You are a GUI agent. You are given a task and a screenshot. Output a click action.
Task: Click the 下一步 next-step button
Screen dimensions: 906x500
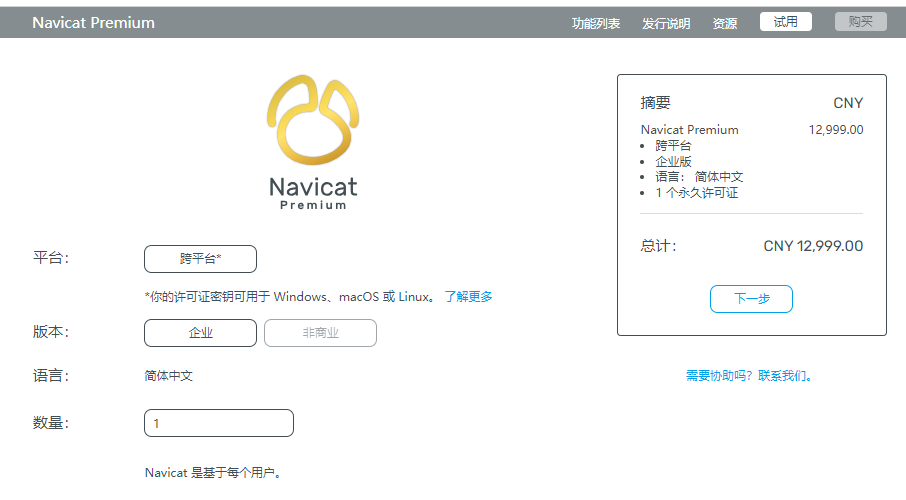[751, 299]
